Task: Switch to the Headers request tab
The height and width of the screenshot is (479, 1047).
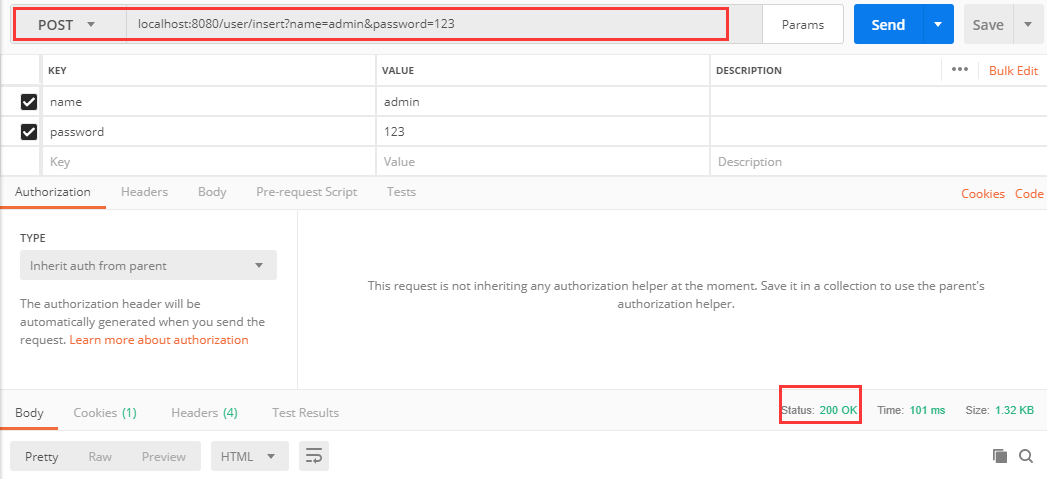Action: pyautogui.click(x=144, y=192)
